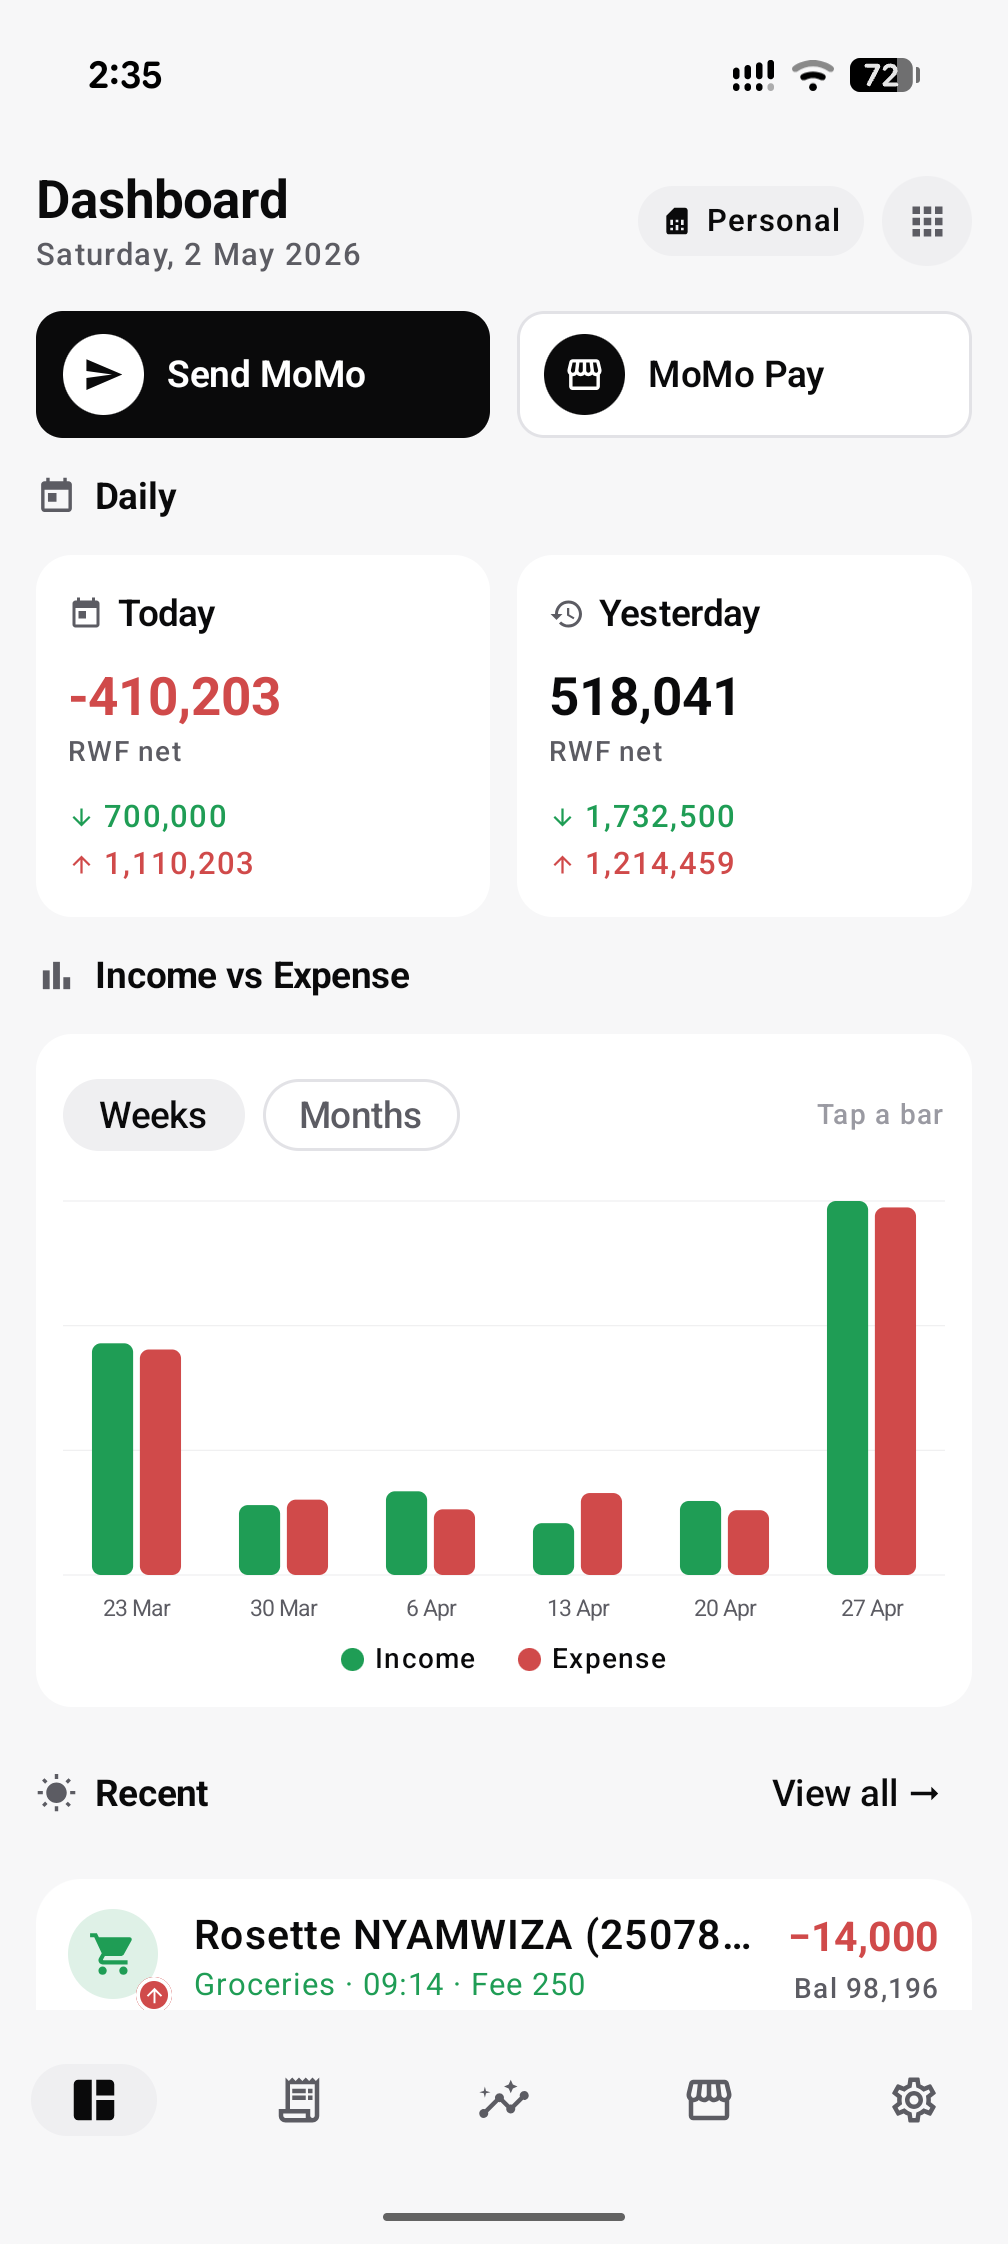Image resolution: width=1008 pixels, height=2244 pixels.
Task: Tap yesterday's net amount 518,041
Action: [x=644, y=697]
